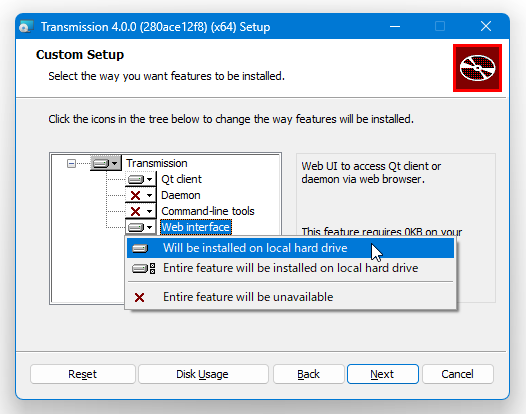This screenshot has height=414, width=526.
Task: Collapse the Transmission tree node
Action: point(71,163)
